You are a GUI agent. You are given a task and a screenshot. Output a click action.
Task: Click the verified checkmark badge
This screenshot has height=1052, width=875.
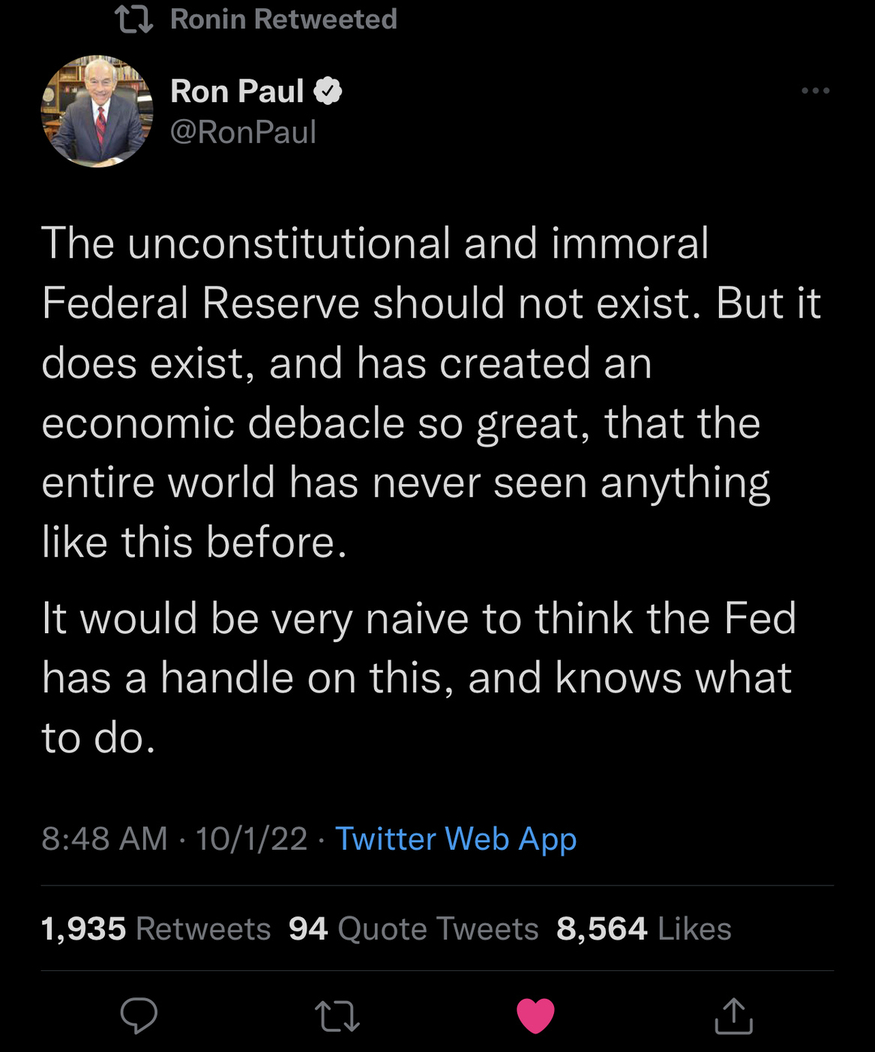[329, 92]
